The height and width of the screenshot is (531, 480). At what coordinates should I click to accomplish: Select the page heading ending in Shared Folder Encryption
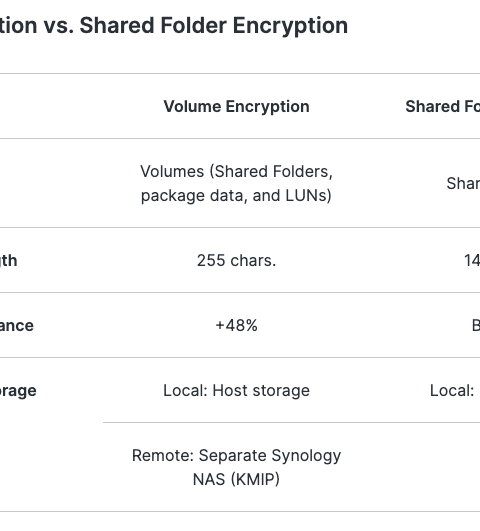click(x=174, y=26)
